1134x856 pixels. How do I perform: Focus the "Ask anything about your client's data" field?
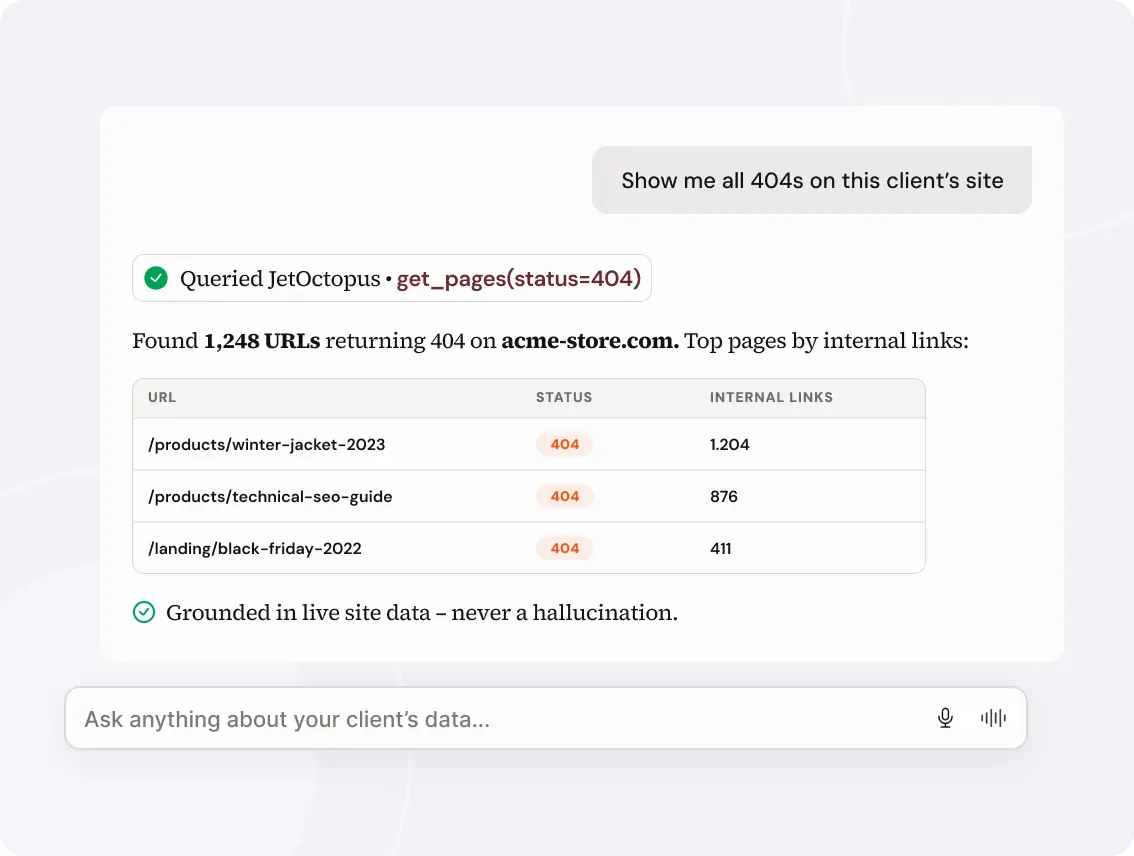click(546, 718)
